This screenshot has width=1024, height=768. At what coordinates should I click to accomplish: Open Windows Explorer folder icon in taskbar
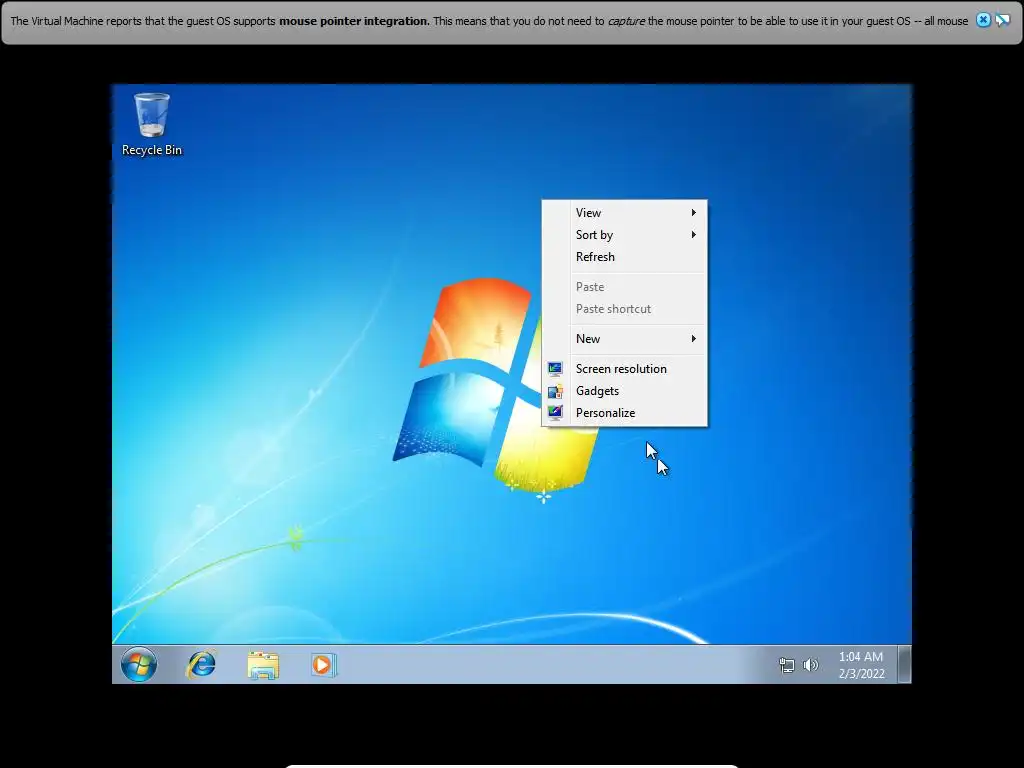(263, 665)
